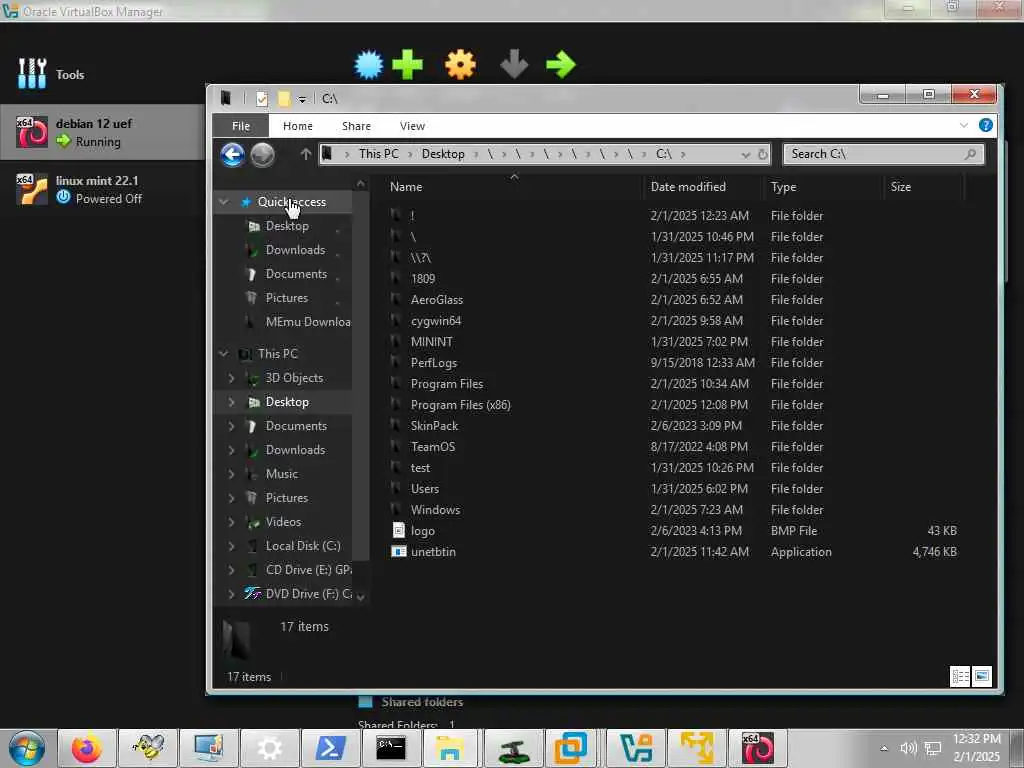Image resolution: width=1024 pixels, height=768 pixels.
Task: Sort by the Type column header
Action: (x=783, y=187)
